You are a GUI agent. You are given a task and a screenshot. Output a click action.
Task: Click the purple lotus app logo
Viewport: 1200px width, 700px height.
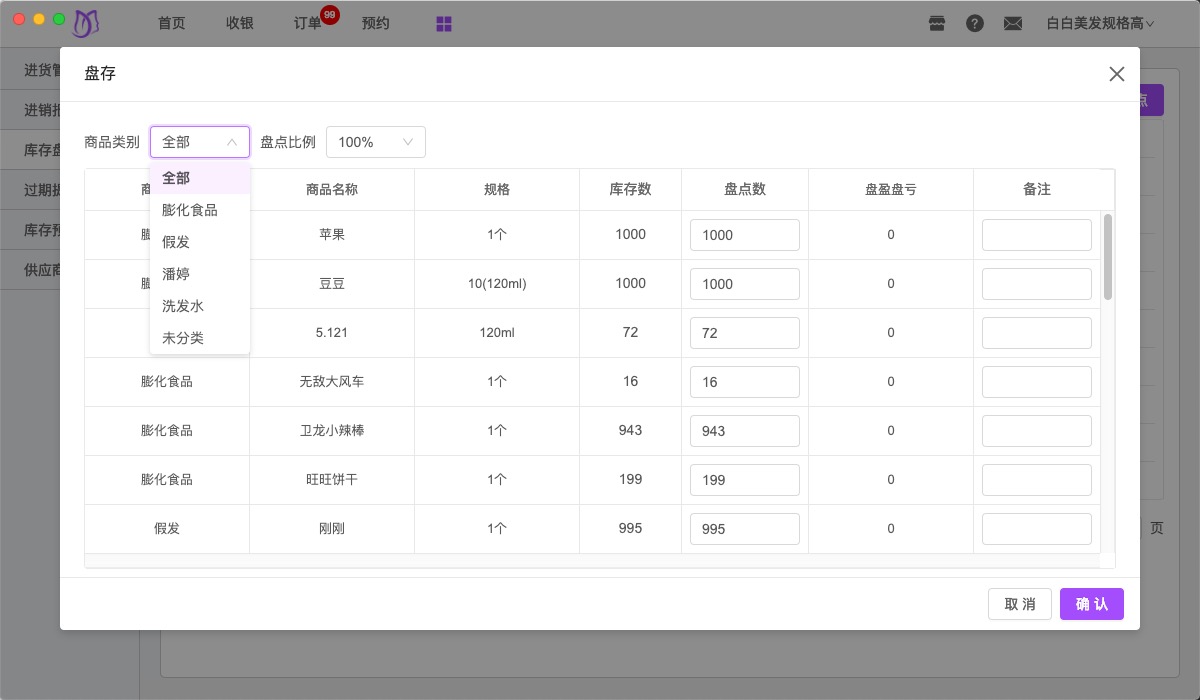point(88,22)
